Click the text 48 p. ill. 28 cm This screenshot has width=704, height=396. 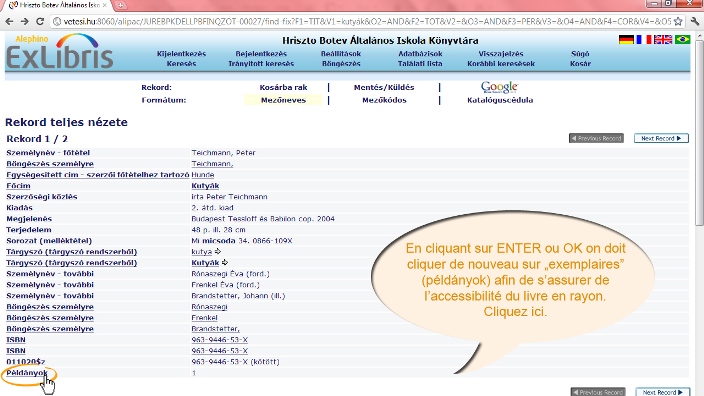pos(218,230)
